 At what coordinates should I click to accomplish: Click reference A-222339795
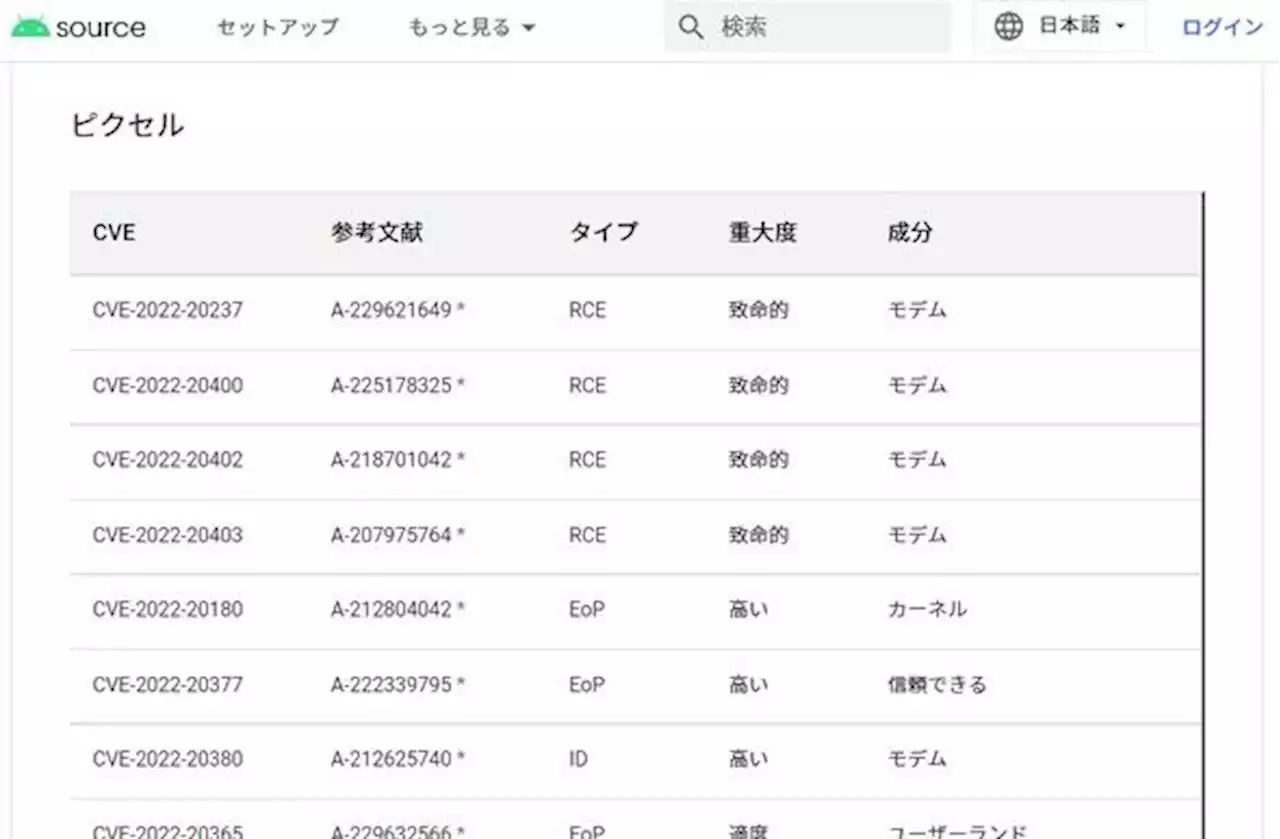(x=392, y=685)
